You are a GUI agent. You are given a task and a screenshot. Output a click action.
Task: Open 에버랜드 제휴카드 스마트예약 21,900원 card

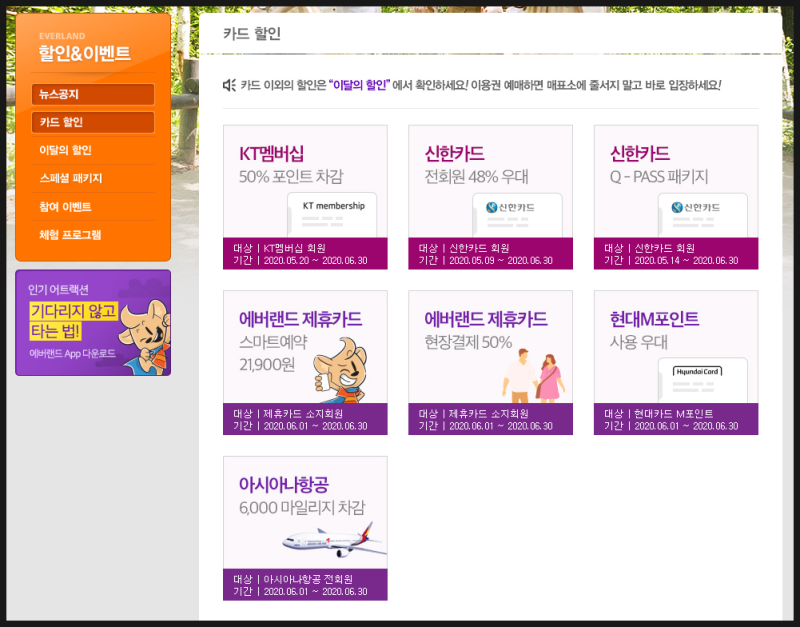click(305, 363)
